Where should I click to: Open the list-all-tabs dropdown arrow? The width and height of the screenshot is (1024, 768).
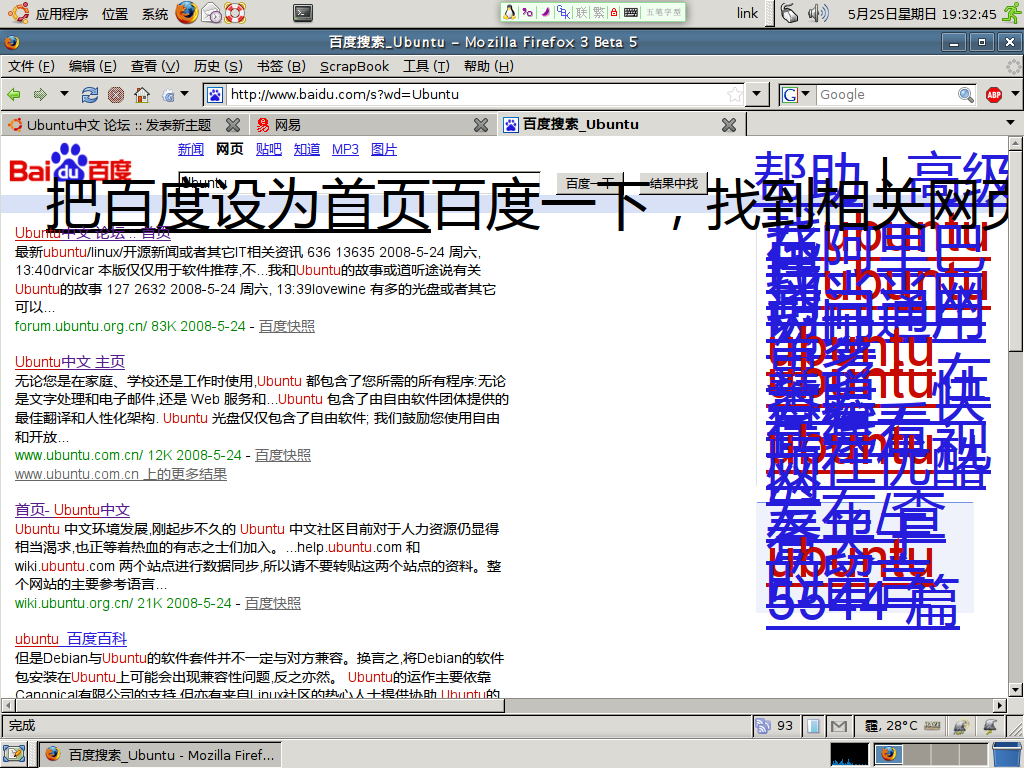pyautogui.click(x=1011, y=123)
